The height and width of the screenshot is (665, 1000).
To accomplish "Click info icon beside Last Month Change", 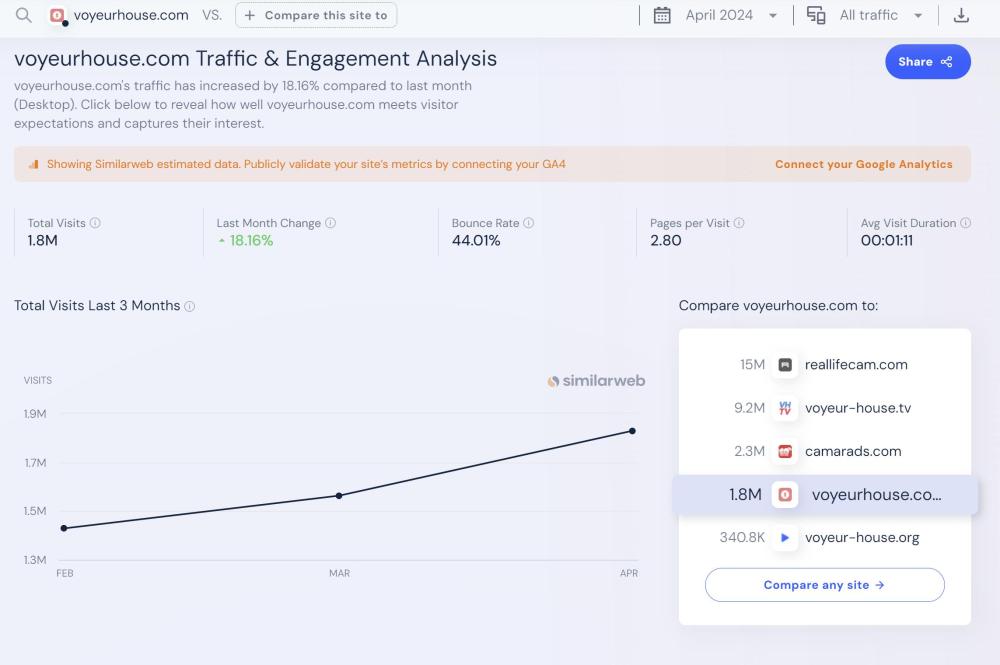I will tap(331, 223).
